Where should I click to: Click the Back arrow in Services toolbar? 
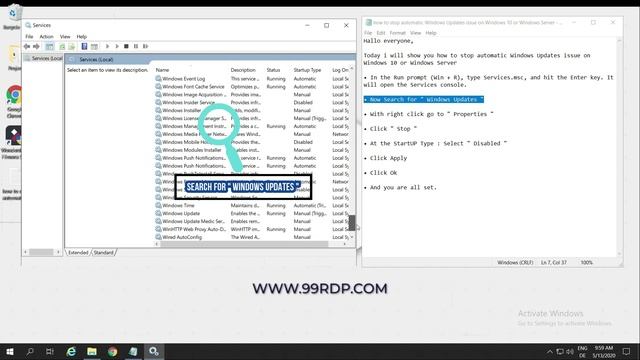[27, 47]
